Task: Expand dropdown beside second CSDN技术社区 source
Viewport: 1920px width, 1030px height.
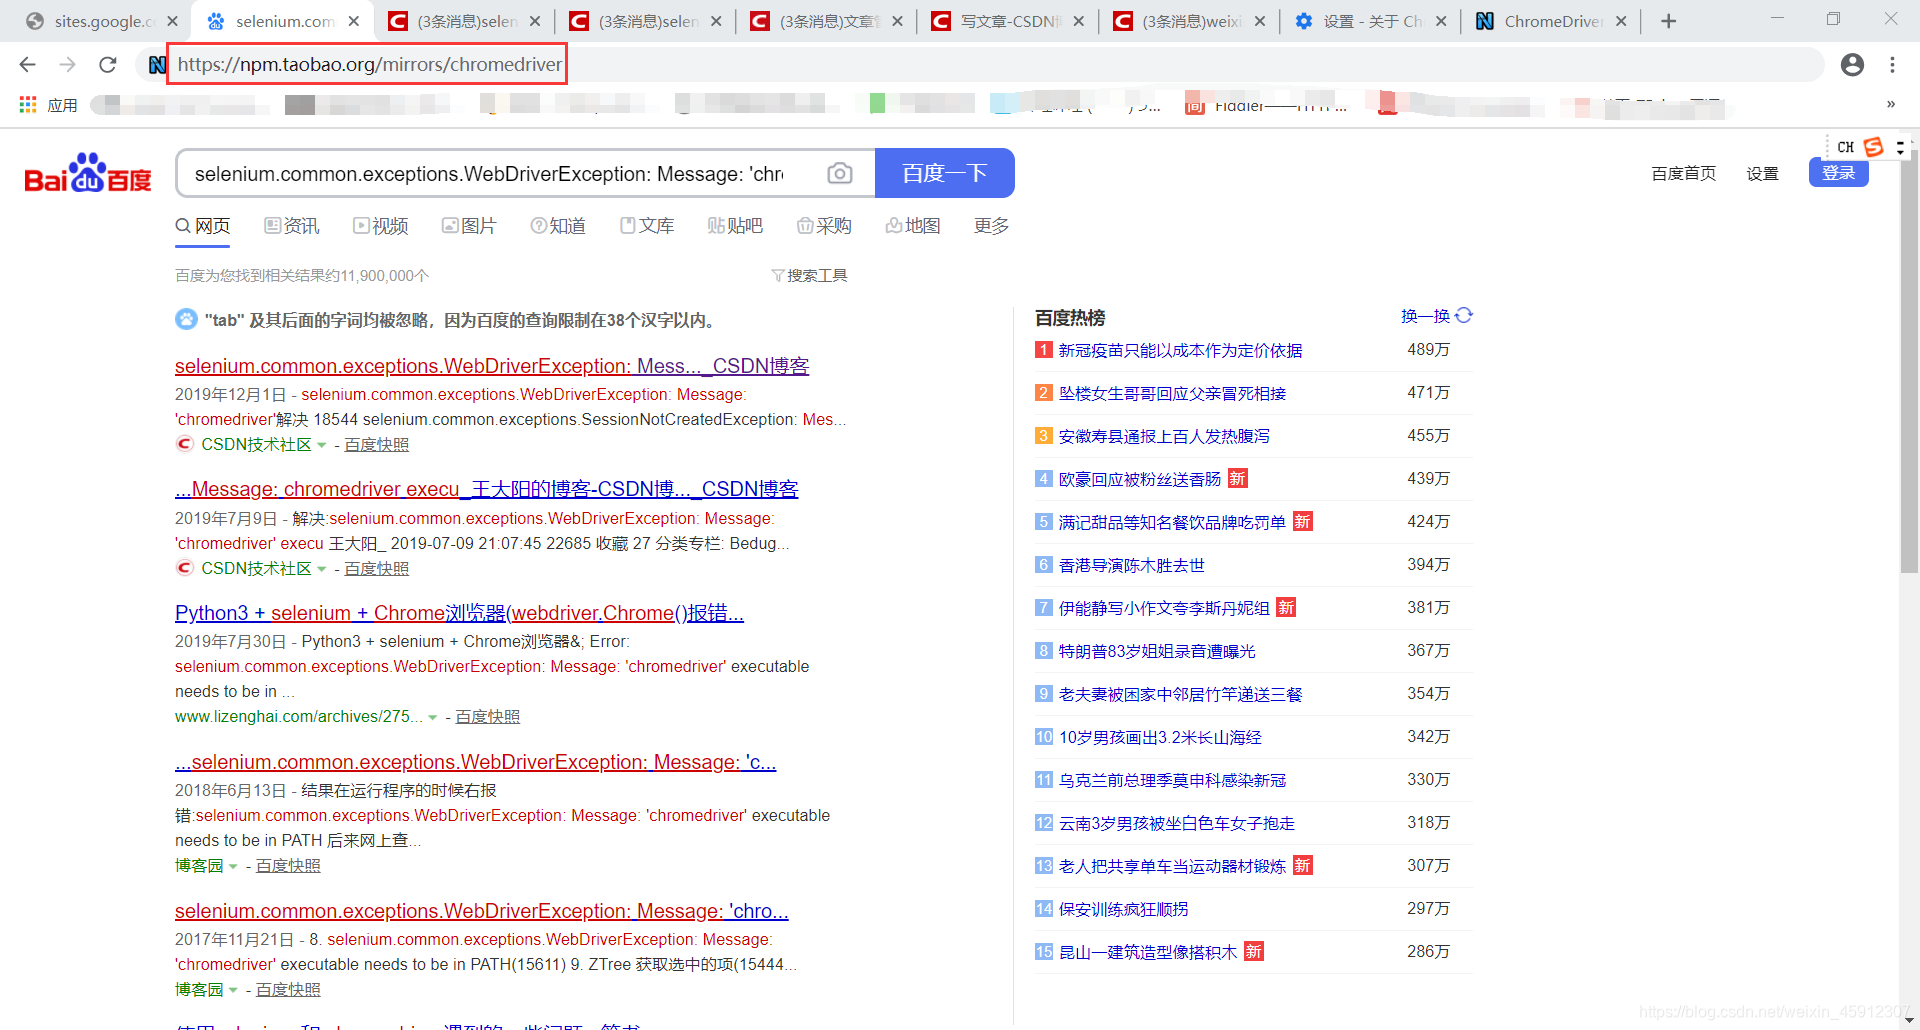Action: click(321, 569)
